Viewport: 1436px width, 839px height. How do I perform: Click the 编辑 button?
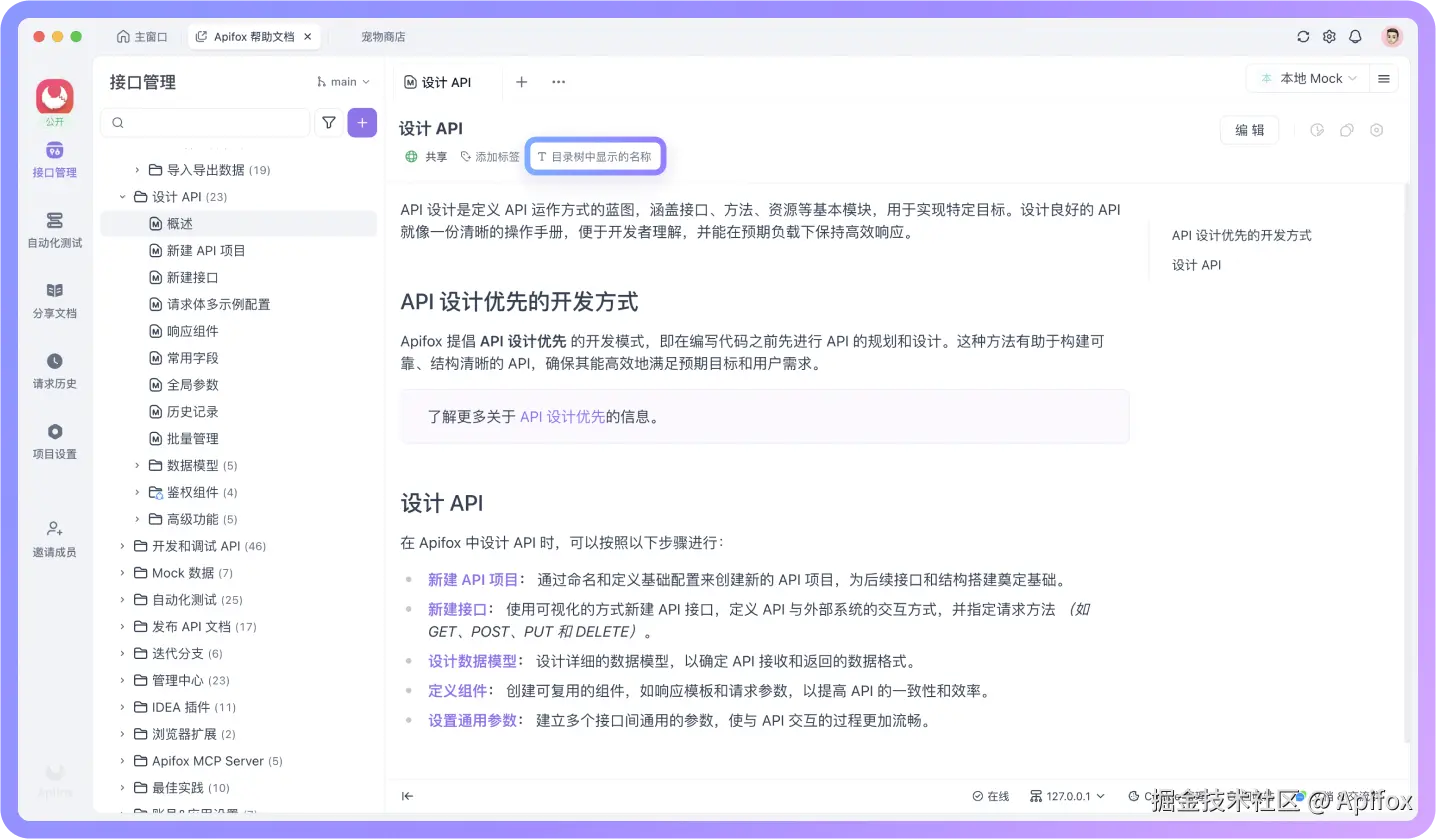(1250, 130)
